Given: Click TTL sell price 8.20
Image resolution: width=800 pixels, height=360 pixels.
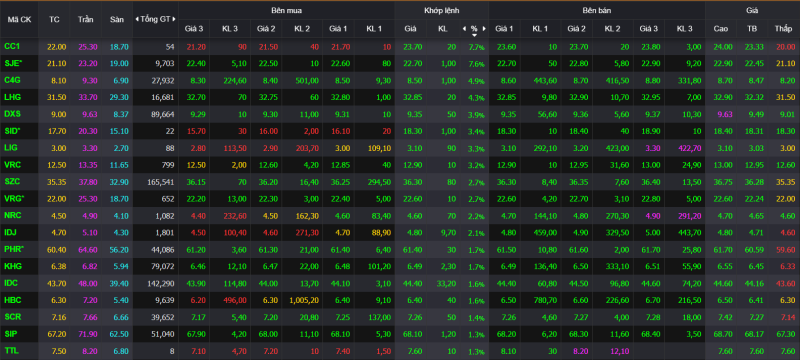Looking at the screenshot, I should coord(581,351).
